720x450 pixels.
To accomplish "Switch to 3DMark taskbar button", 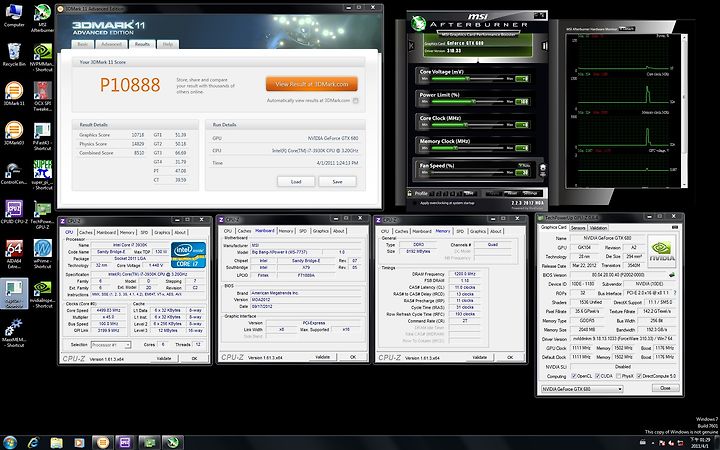I will tap(102, 442).
